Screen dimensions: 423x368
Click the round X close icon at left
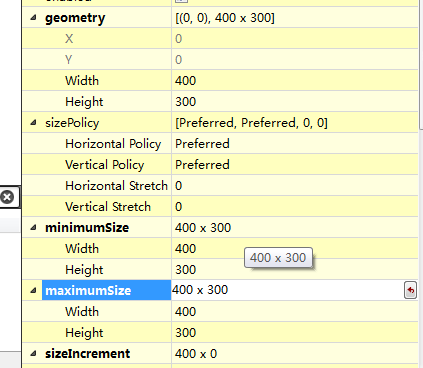7,197
